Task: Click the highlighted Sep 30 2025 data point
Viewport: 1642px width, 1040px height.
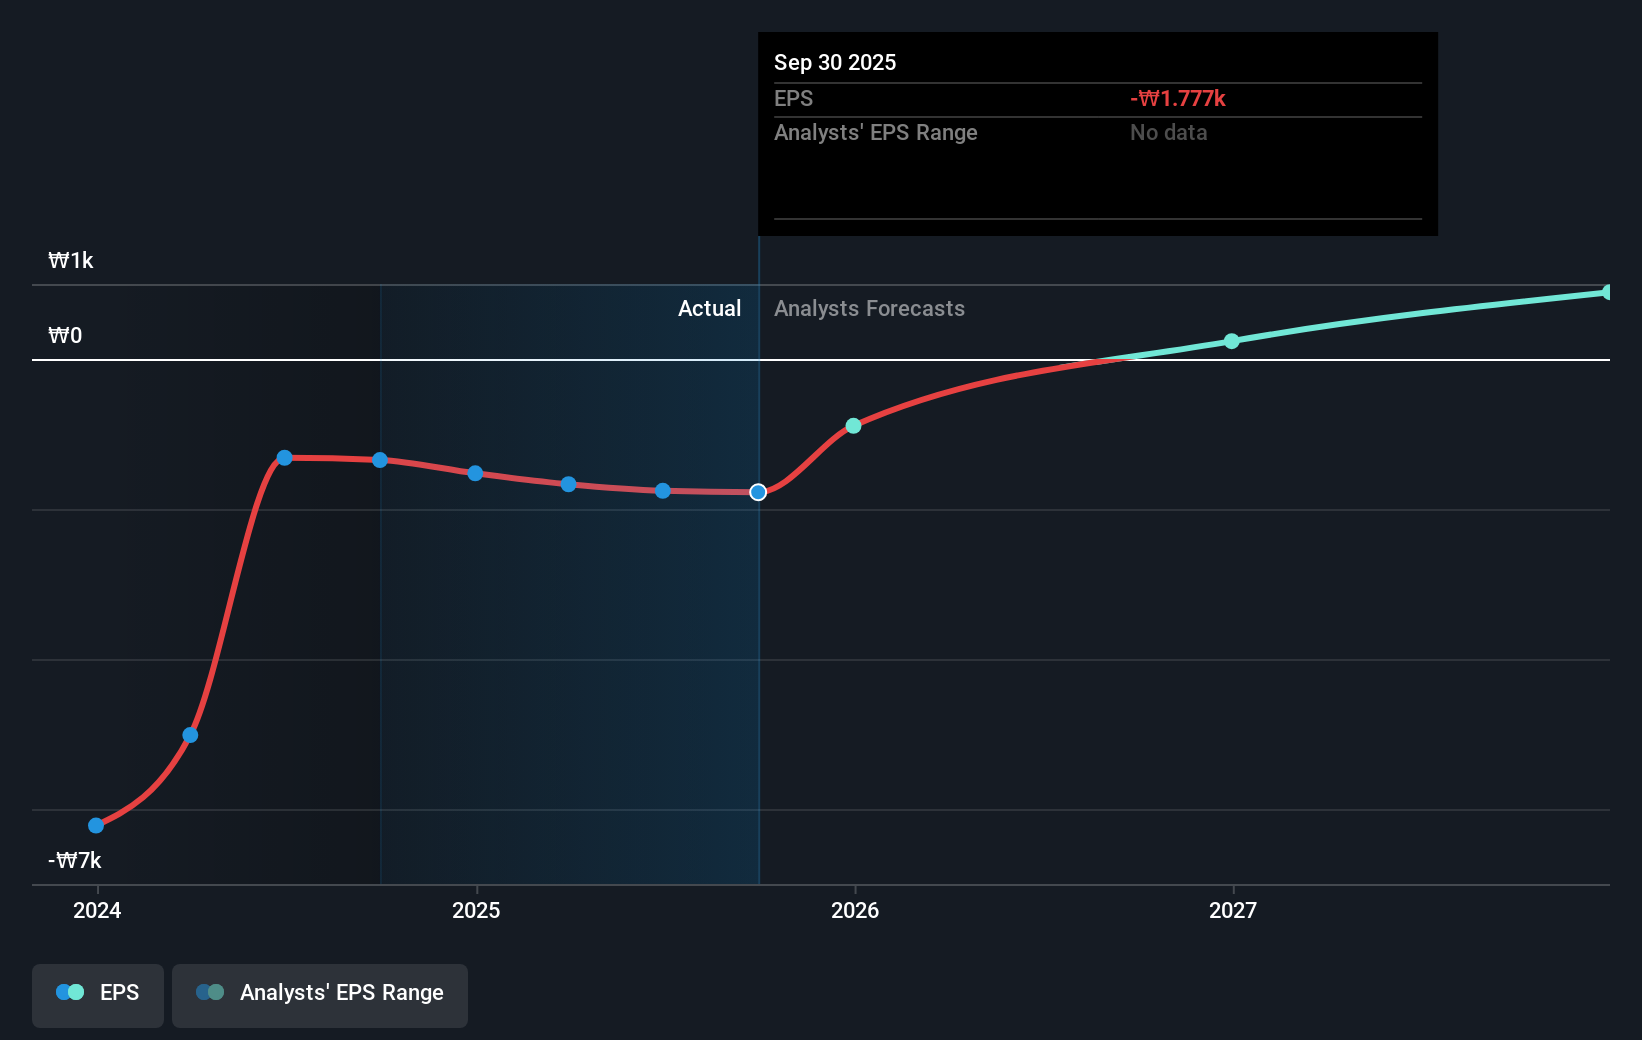Action: (757, 491)
